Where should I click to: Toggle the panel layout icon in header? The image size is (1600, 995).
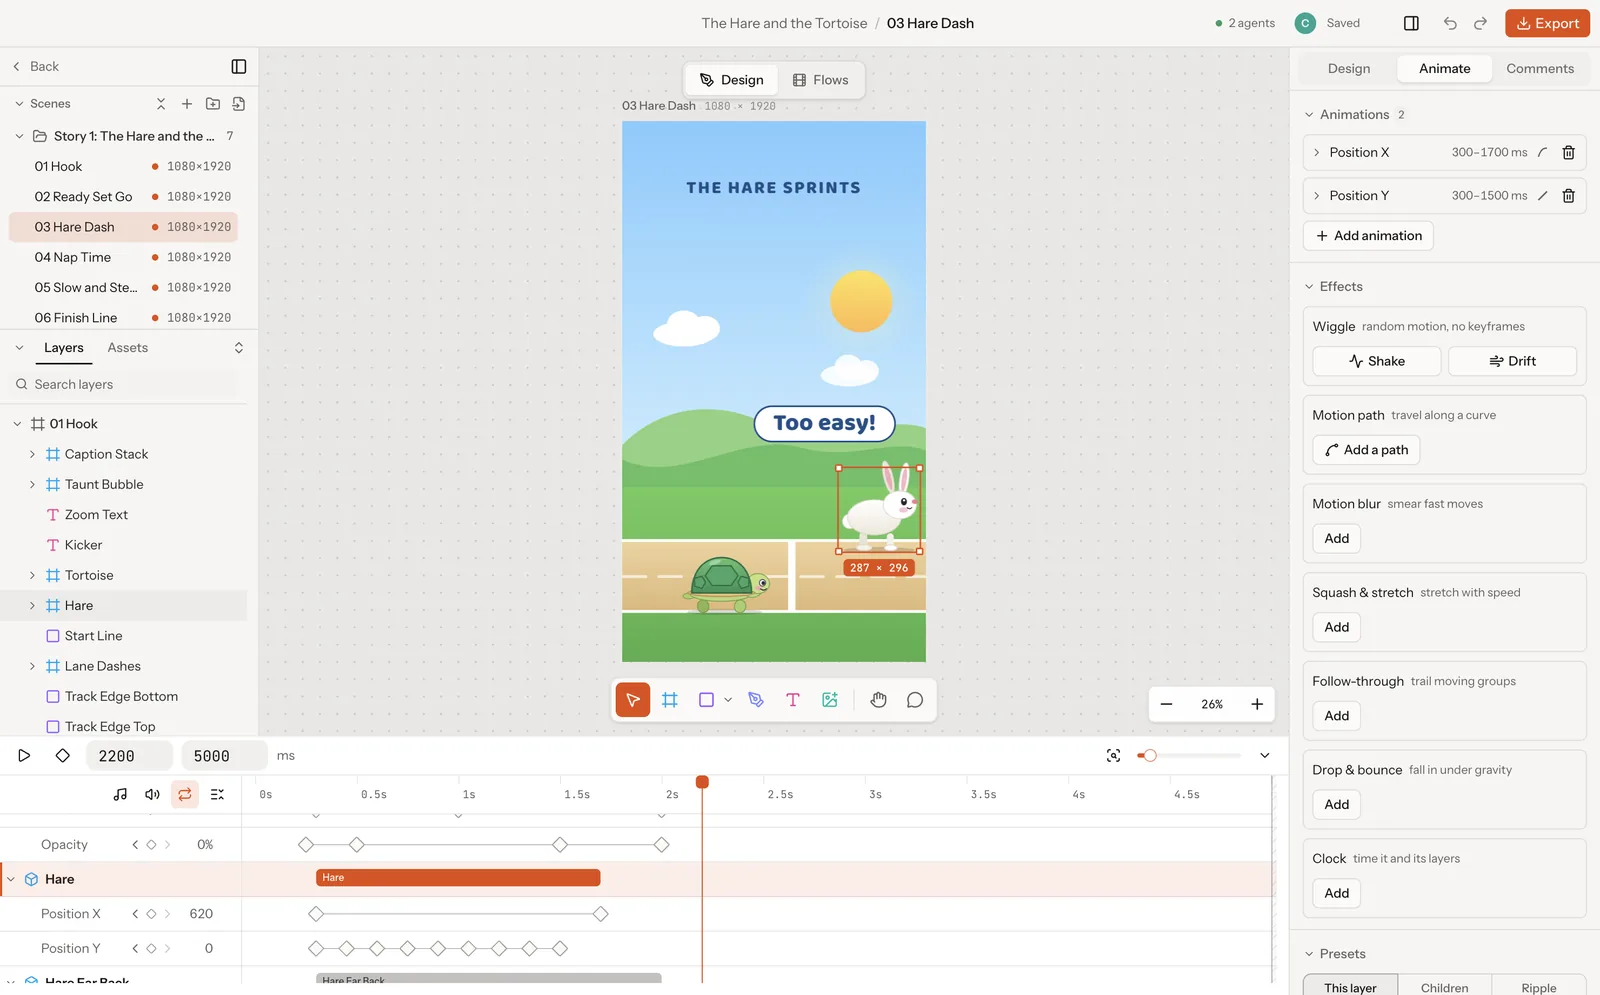point(1411,23)
